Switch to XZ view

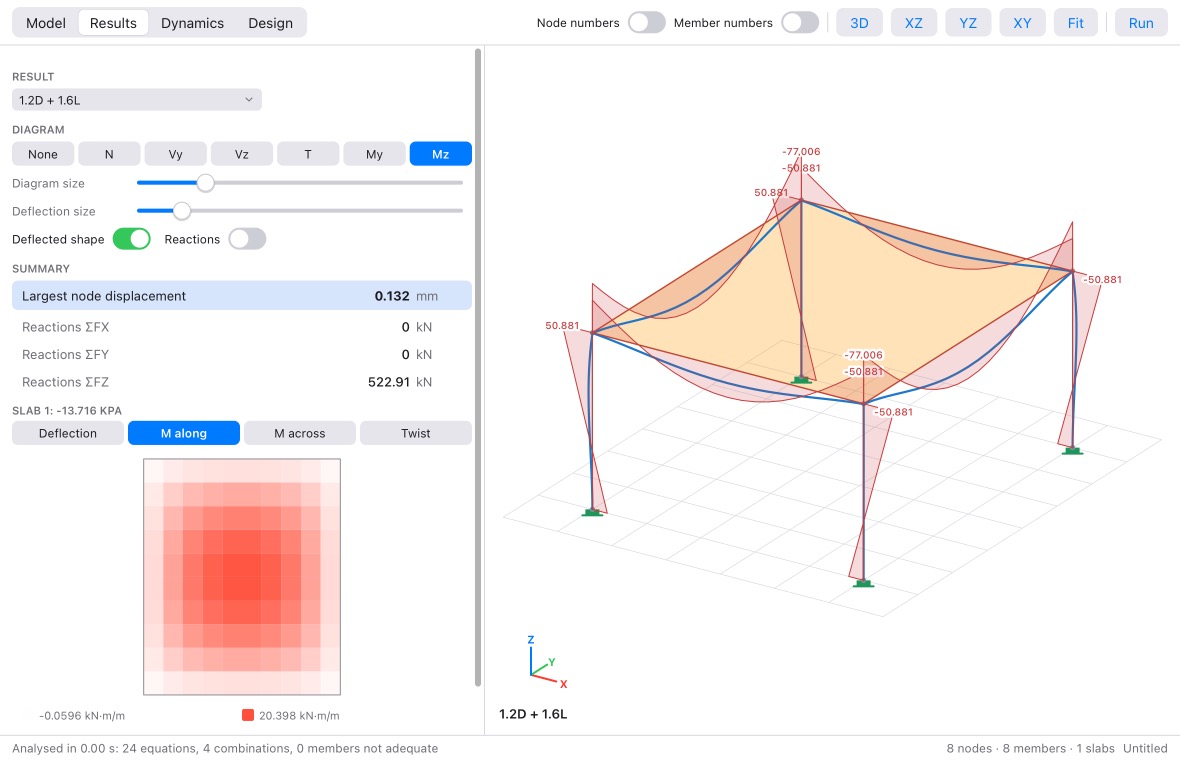[x=914, y=23]
